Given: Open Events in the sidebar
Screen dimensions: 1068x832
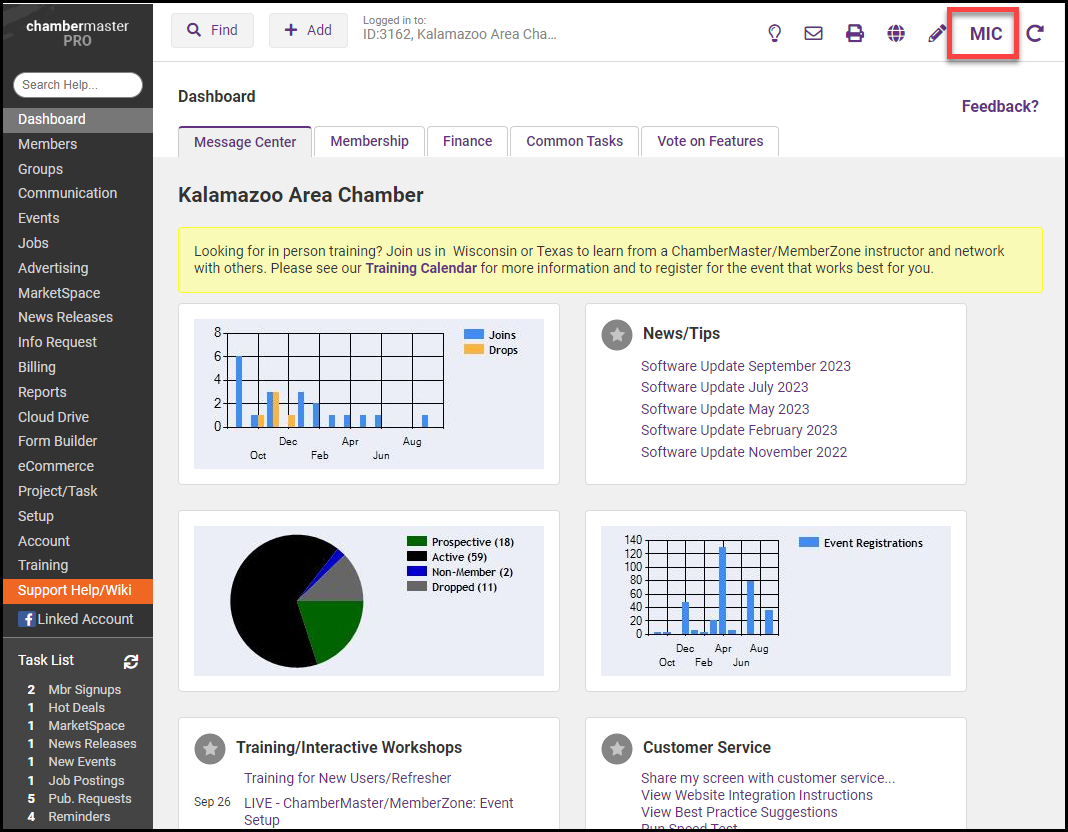Looking at the screenshot, I should click(x=39, y=219).
